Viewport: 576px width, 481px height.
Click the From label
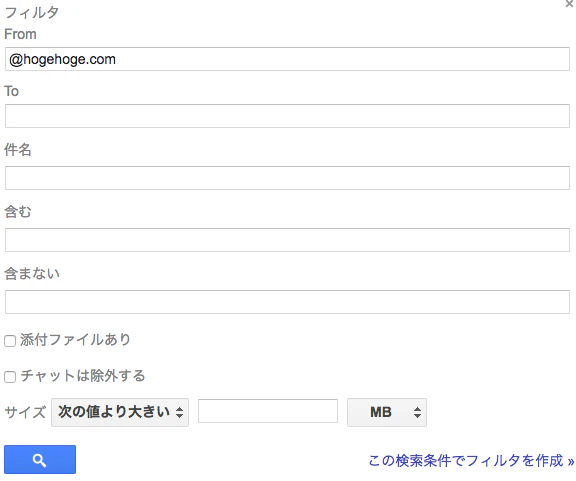20,34
